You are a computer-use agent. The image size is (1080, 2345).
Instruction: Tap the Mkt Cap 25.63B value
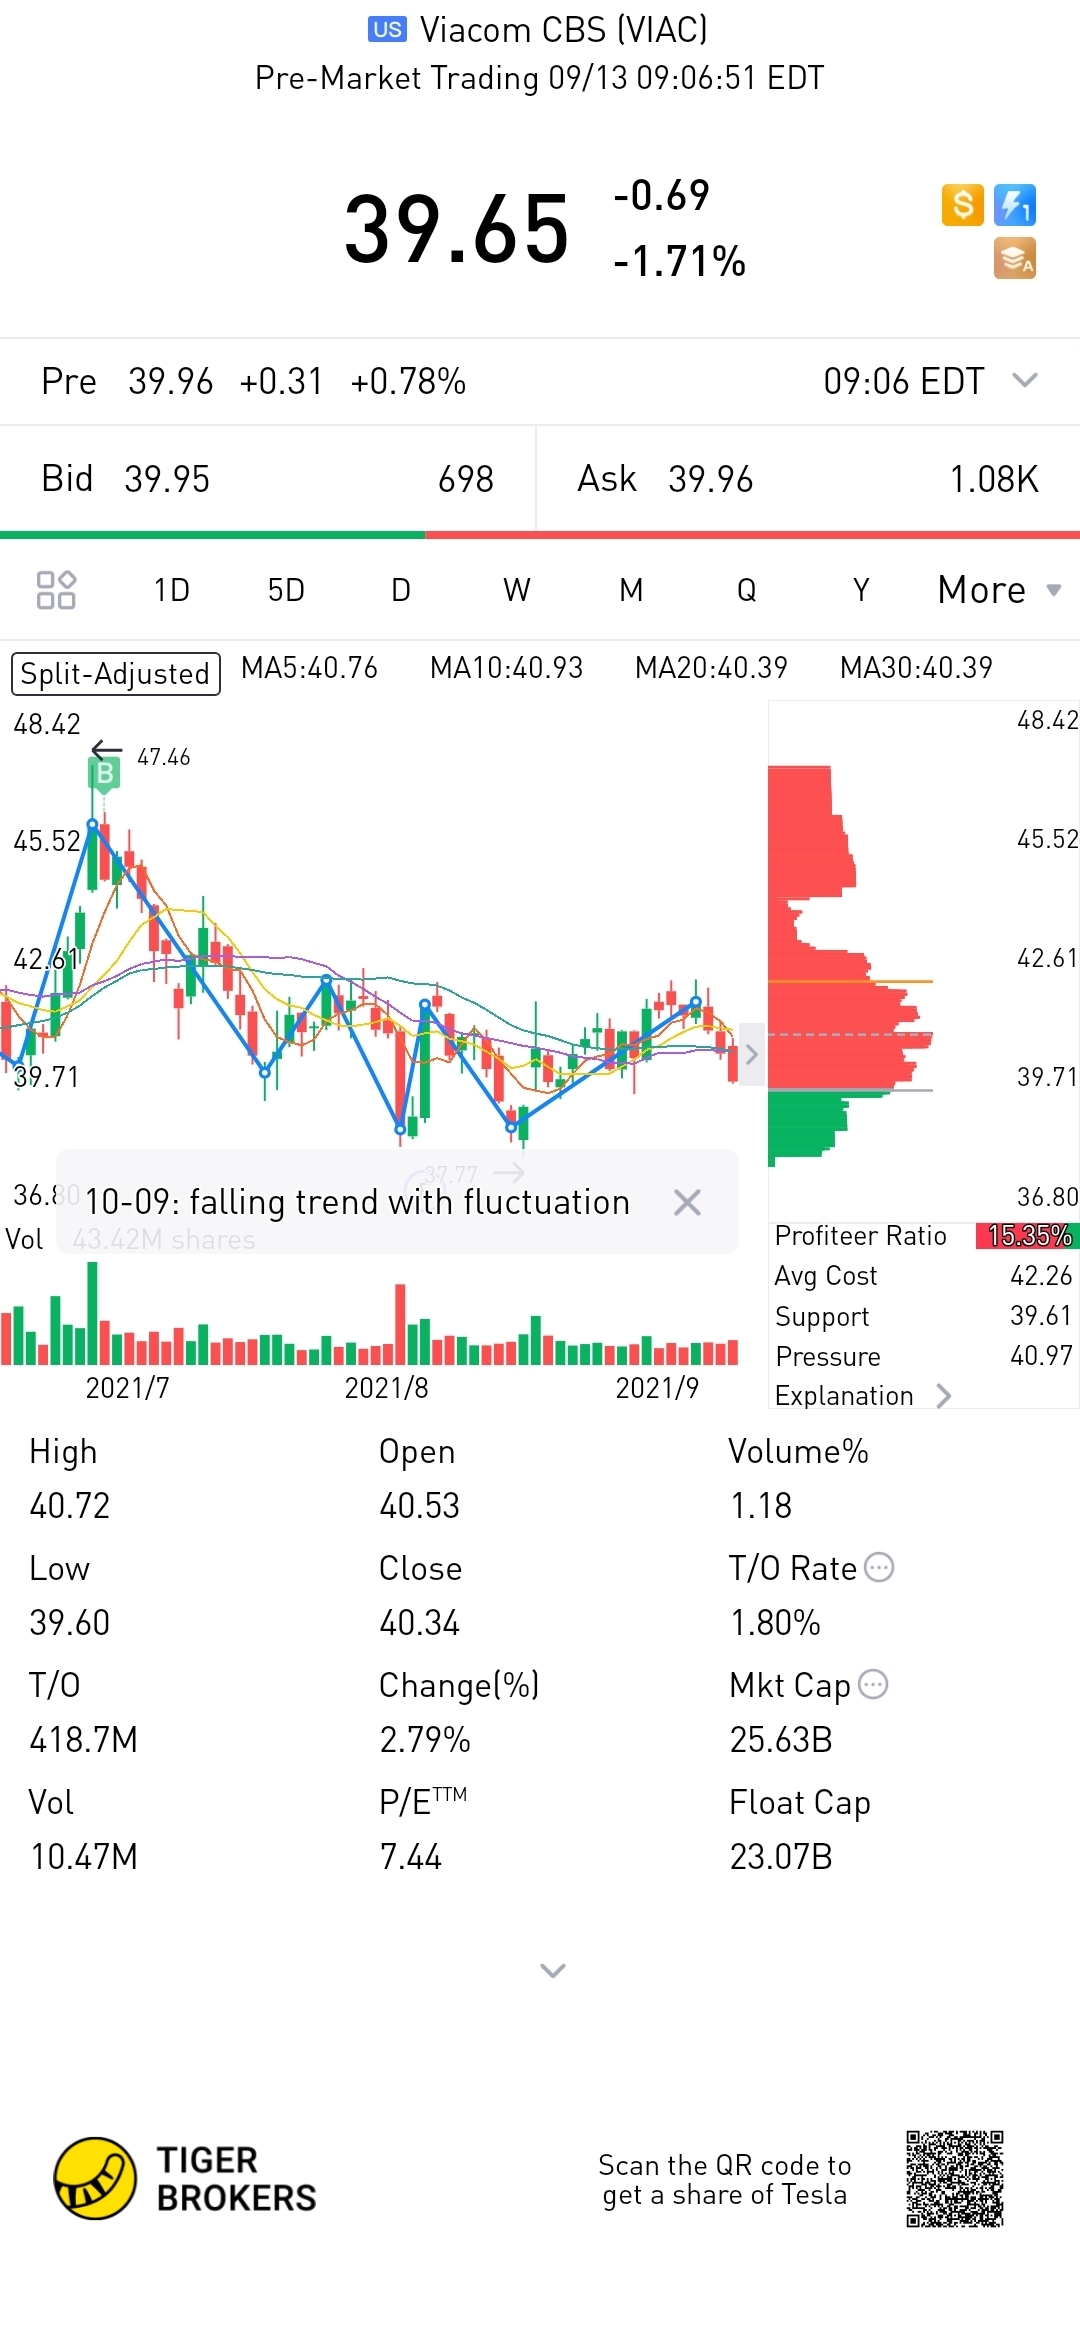click(781, 1740)
